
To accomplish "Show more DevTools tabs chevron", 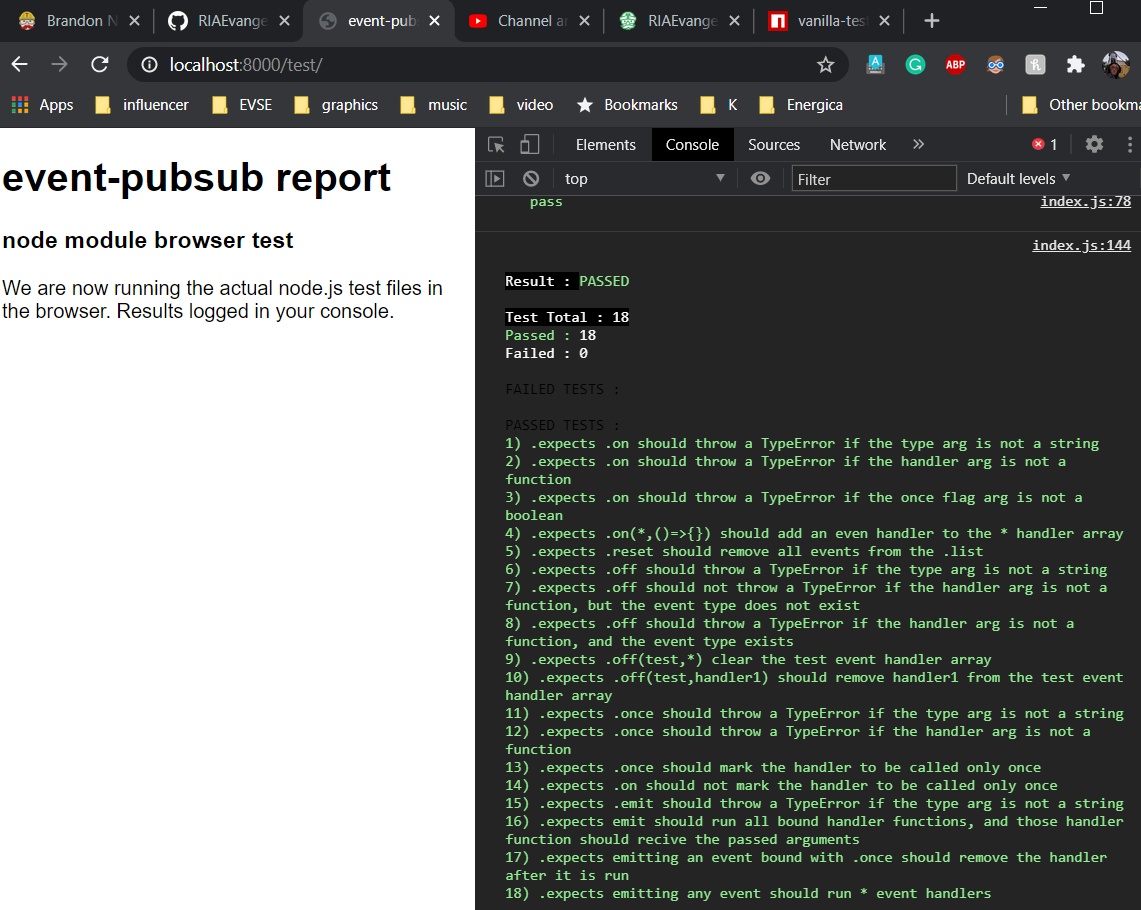I will click(x=918, y=145).
